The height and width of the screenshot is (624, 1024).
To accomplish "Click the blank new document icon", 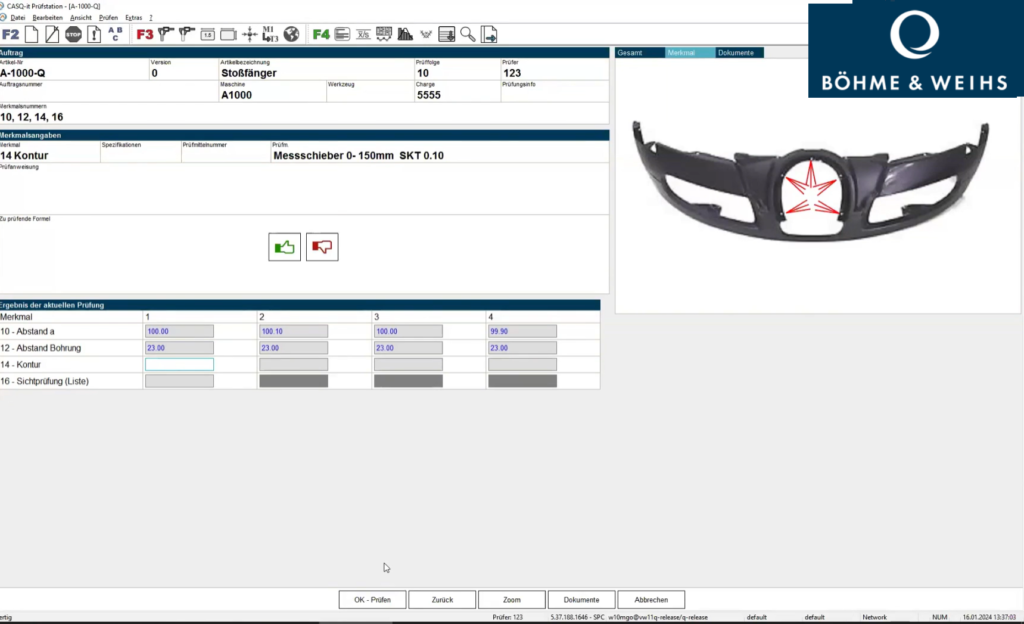I will coord(31,34).
